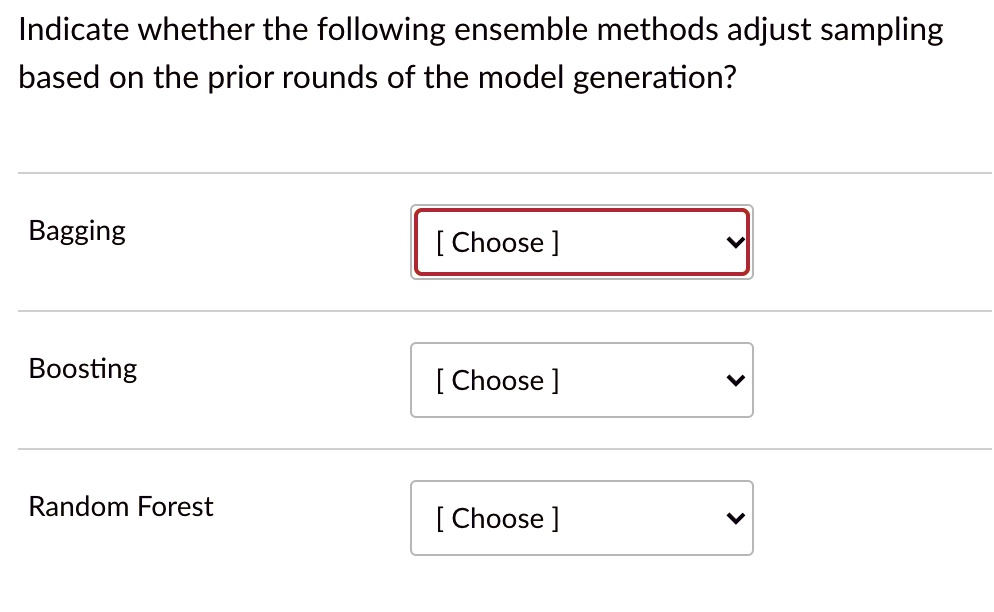Screen dimensions: 994x612
Task: Select the highlighted Choose box for Bagging
Action: tap(582, 242)
